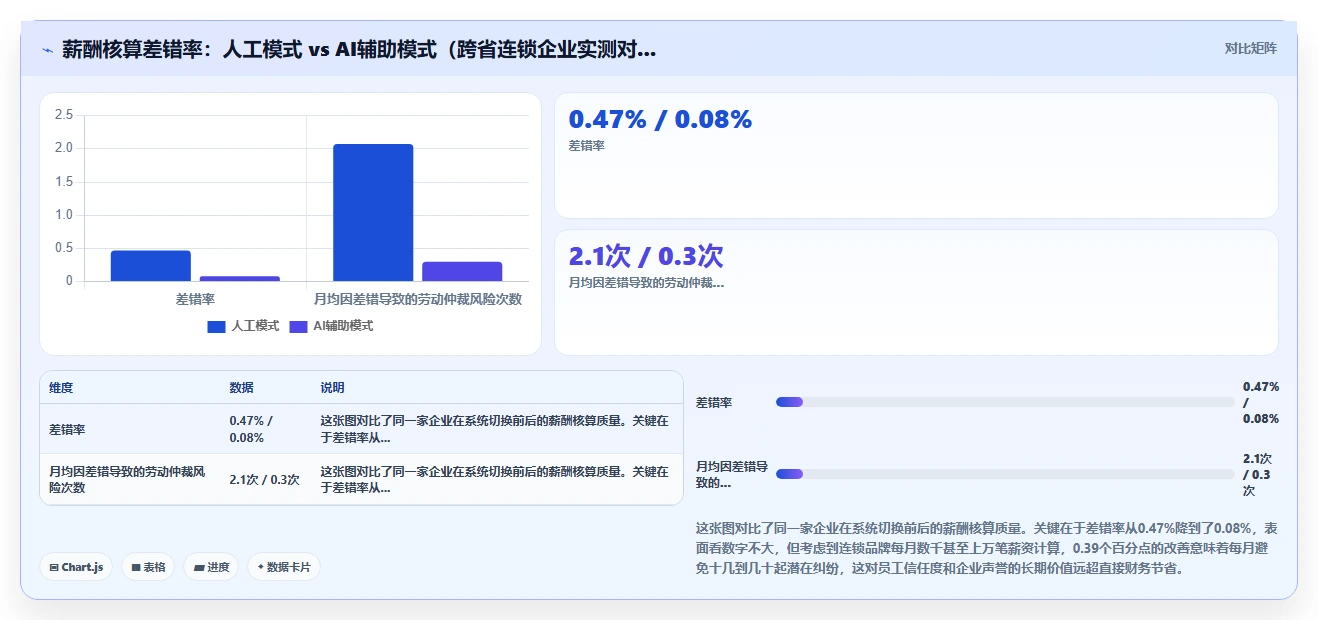Select the 0.47% / 0.08% data card
1318x620 pixels.
[916, 155]
